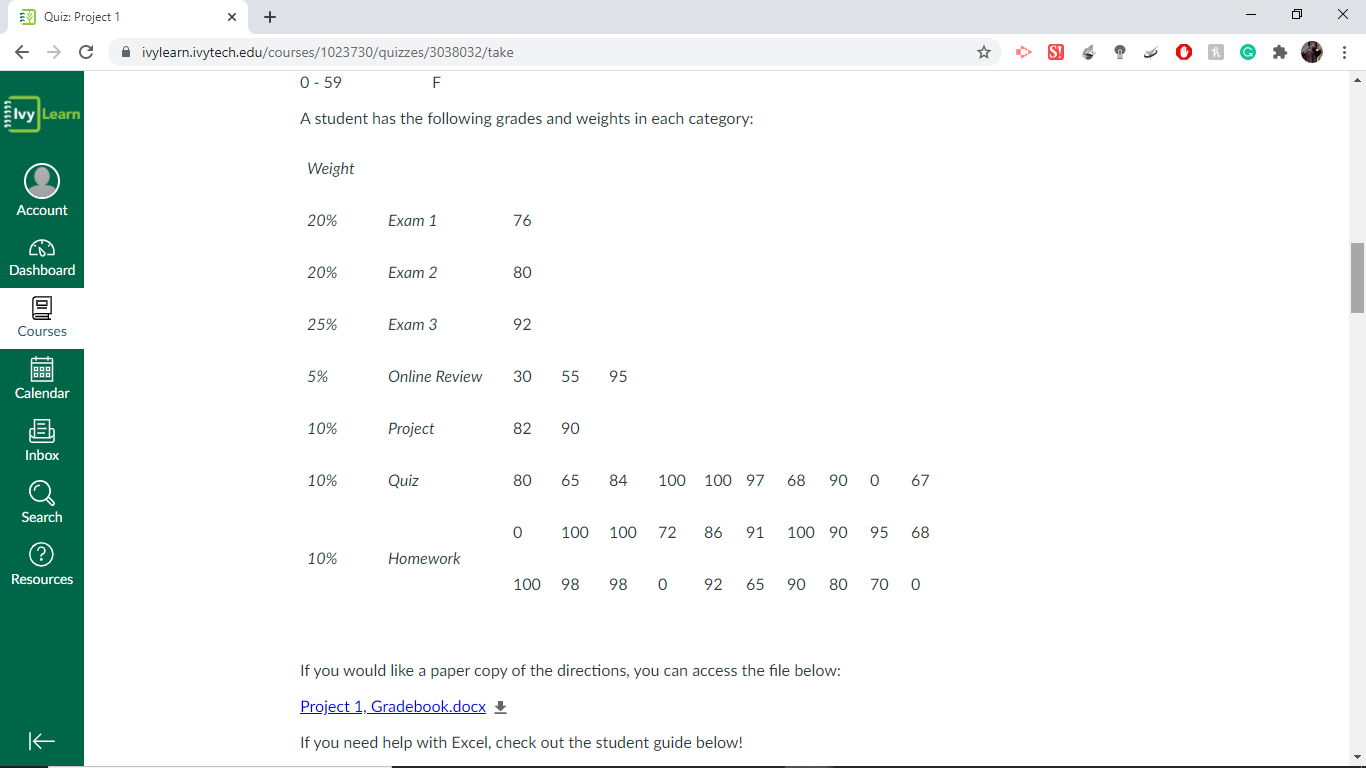Open the uBlock Origin extension
Viewport: 1366px width, 768px height.
pos(1183,52)
